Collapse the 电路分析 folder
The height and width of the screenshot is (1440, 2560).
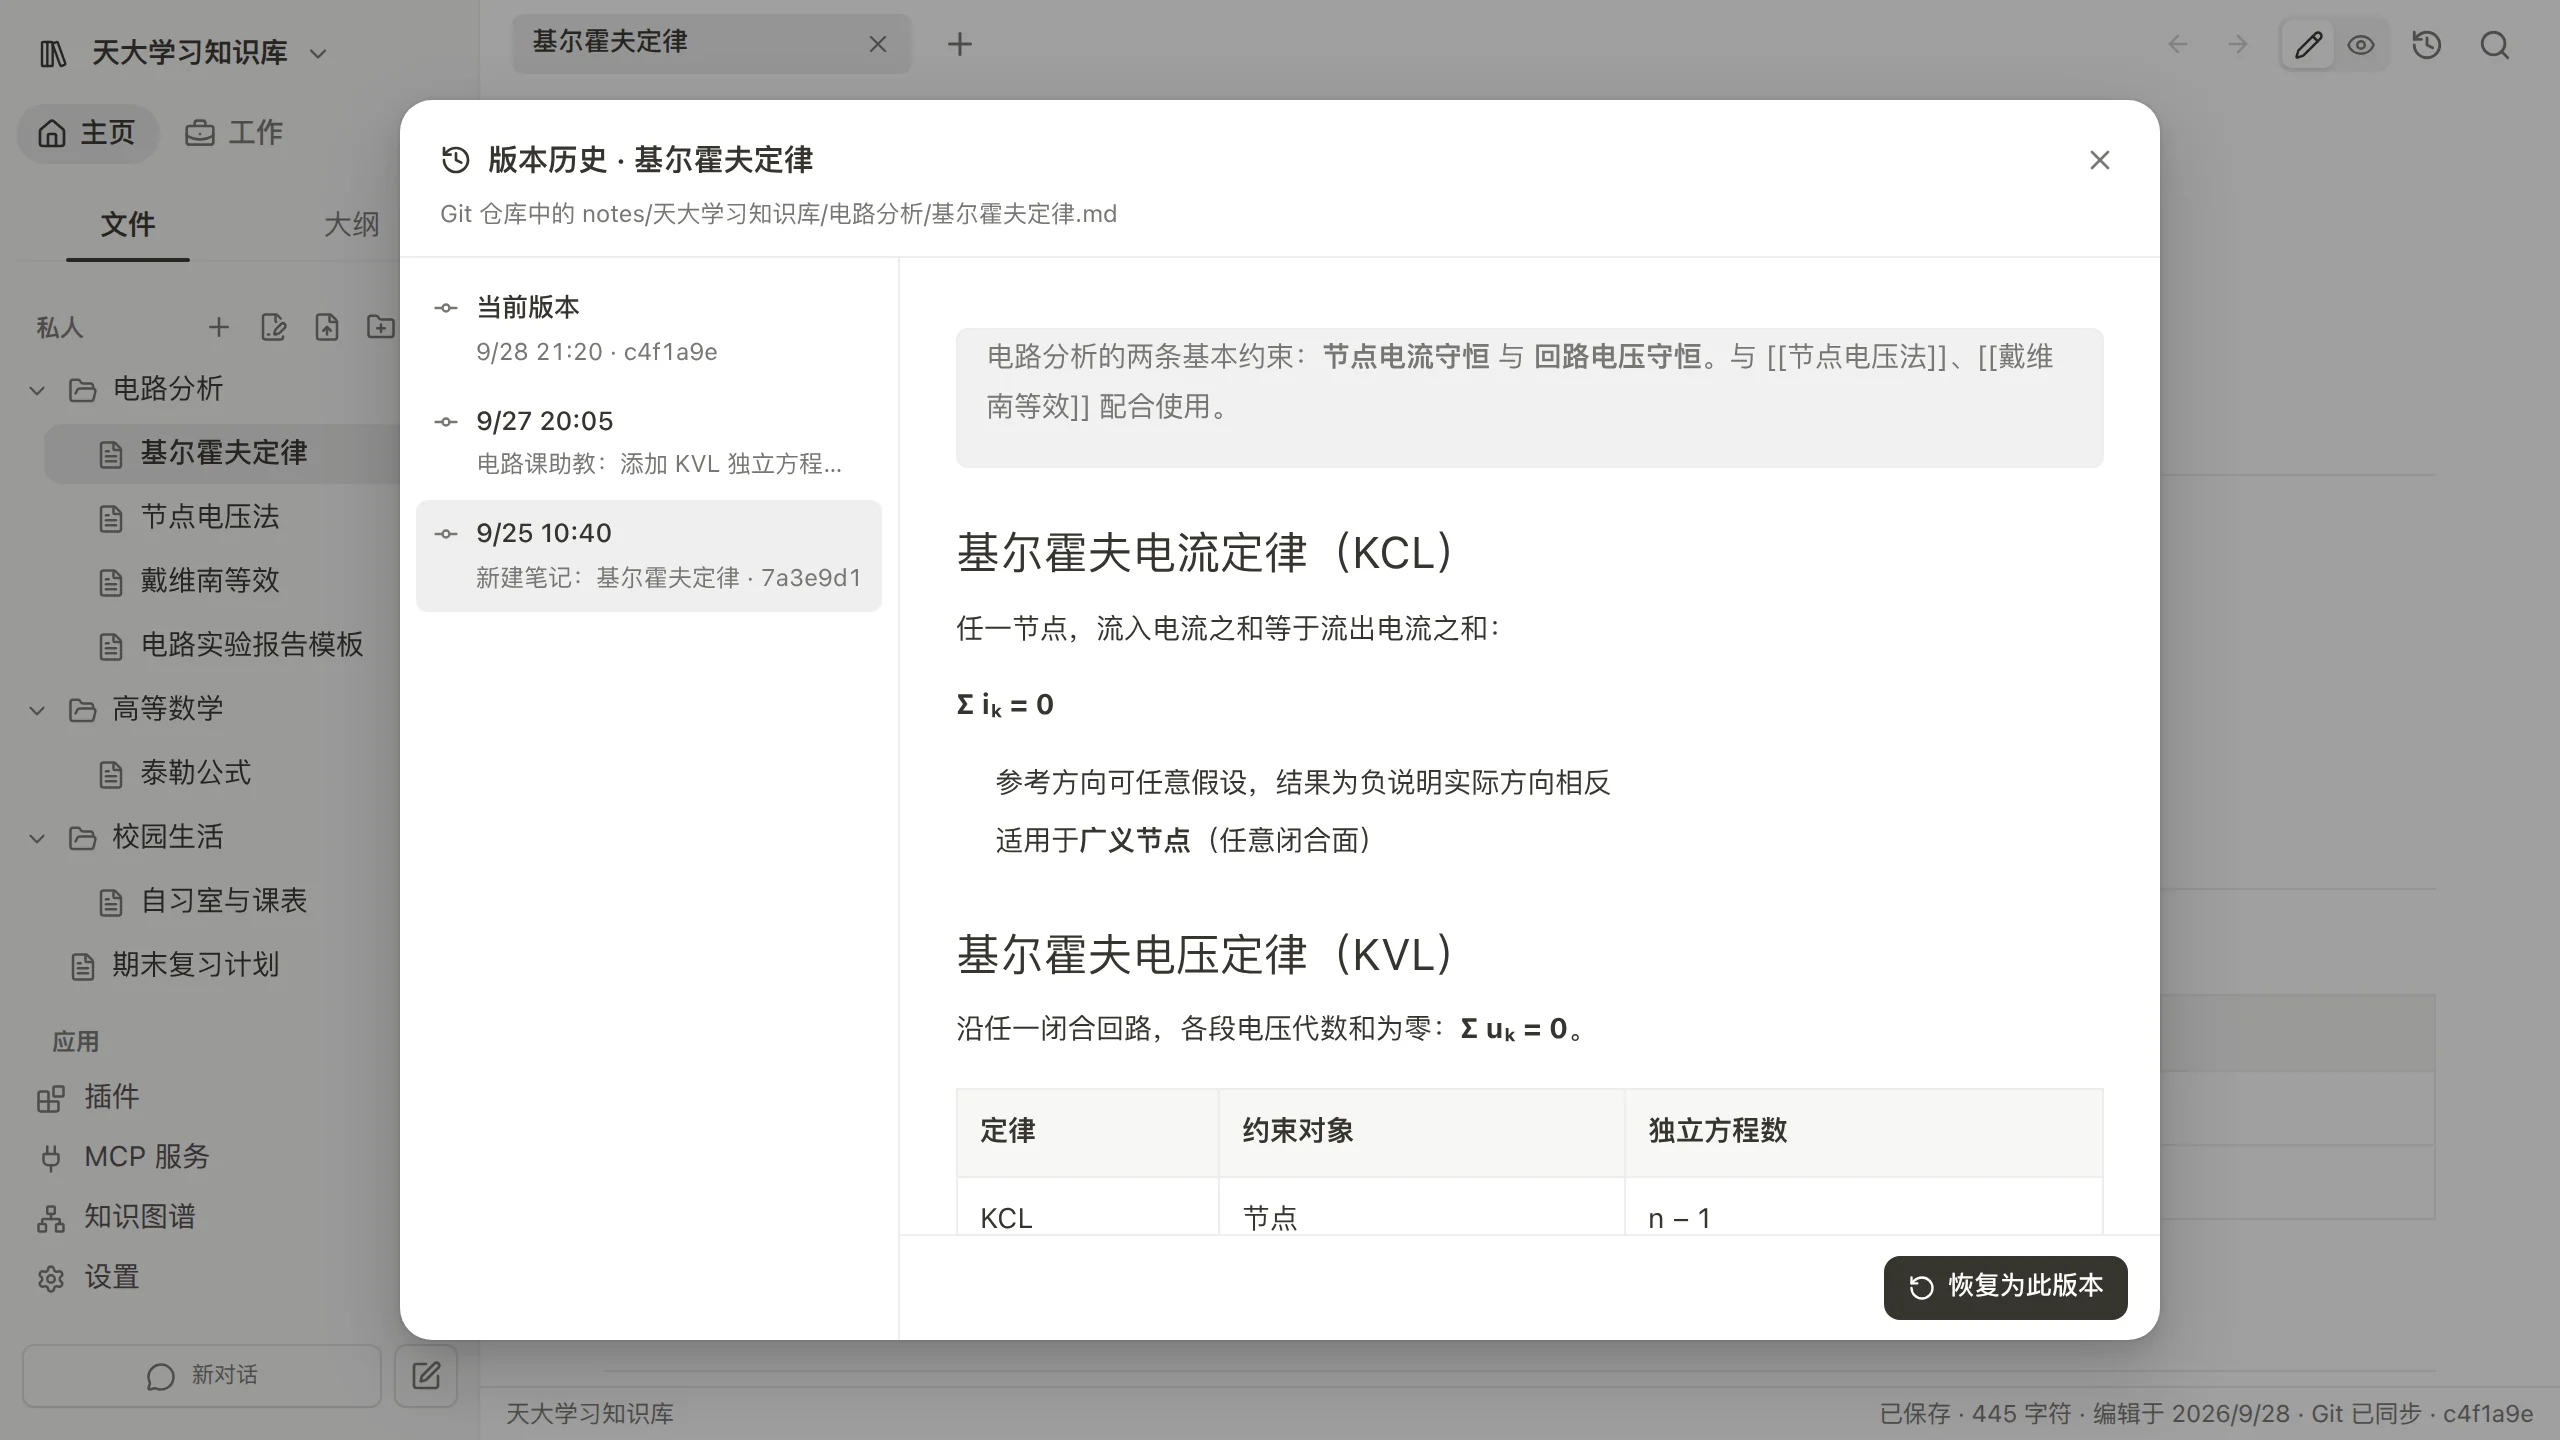point(38,390)
